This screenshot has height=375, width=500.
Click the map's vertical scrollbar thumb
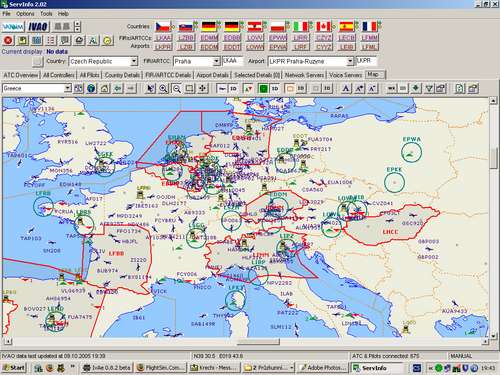pyautogui.click(x=493, y=159)
